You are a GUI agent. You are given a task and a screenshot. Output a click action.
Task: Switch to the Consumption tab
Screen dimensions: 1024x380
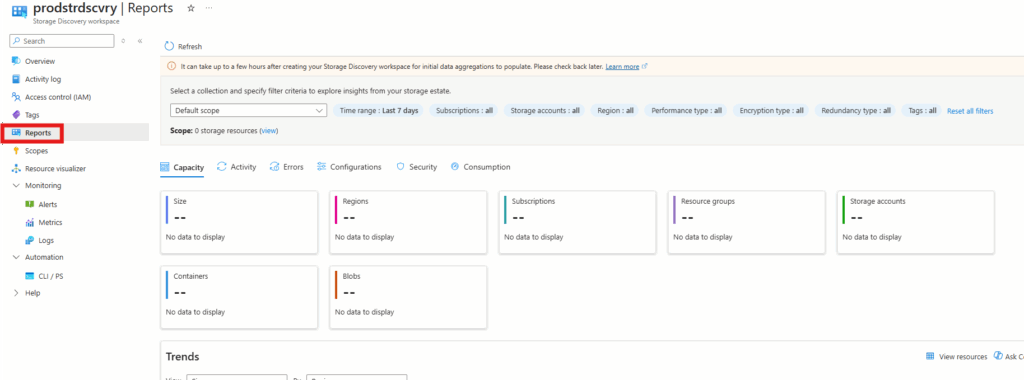coord(481,167)
